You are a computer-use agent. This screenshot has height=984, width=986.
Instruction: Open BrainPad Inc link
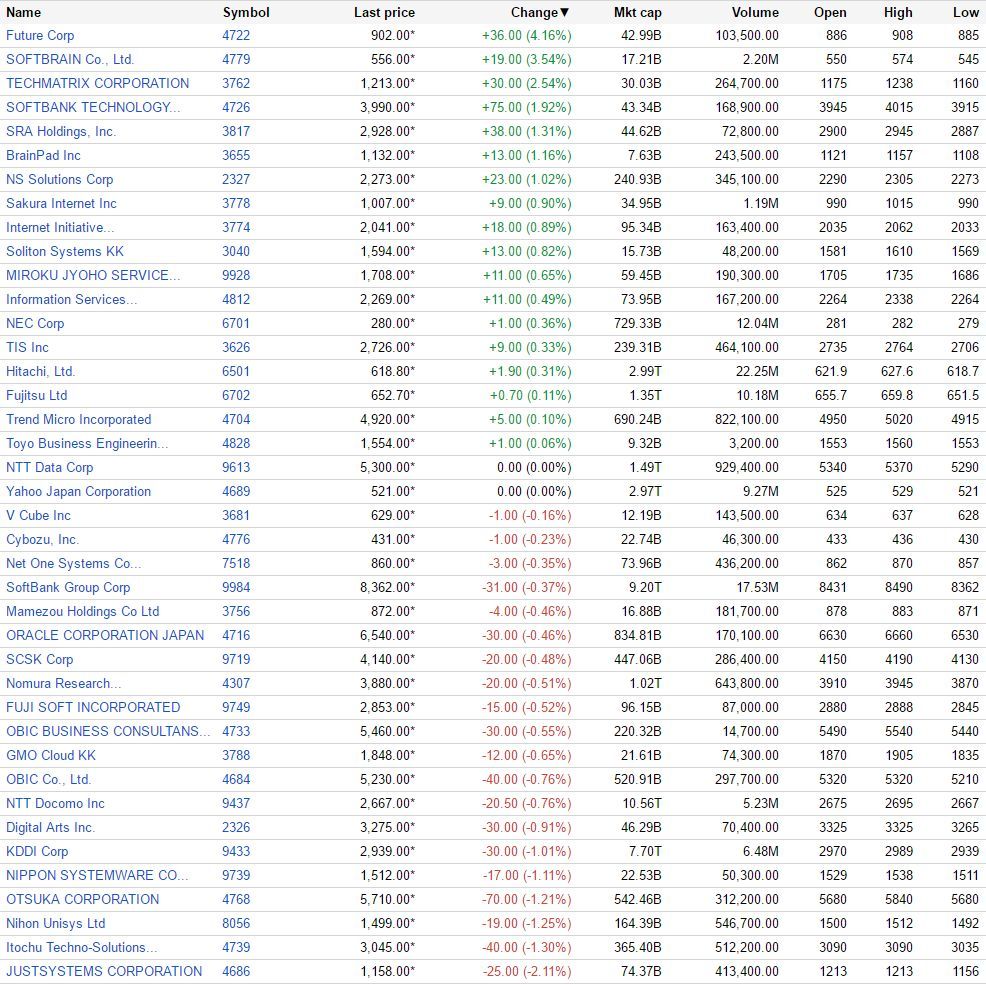tap(43, 155)
